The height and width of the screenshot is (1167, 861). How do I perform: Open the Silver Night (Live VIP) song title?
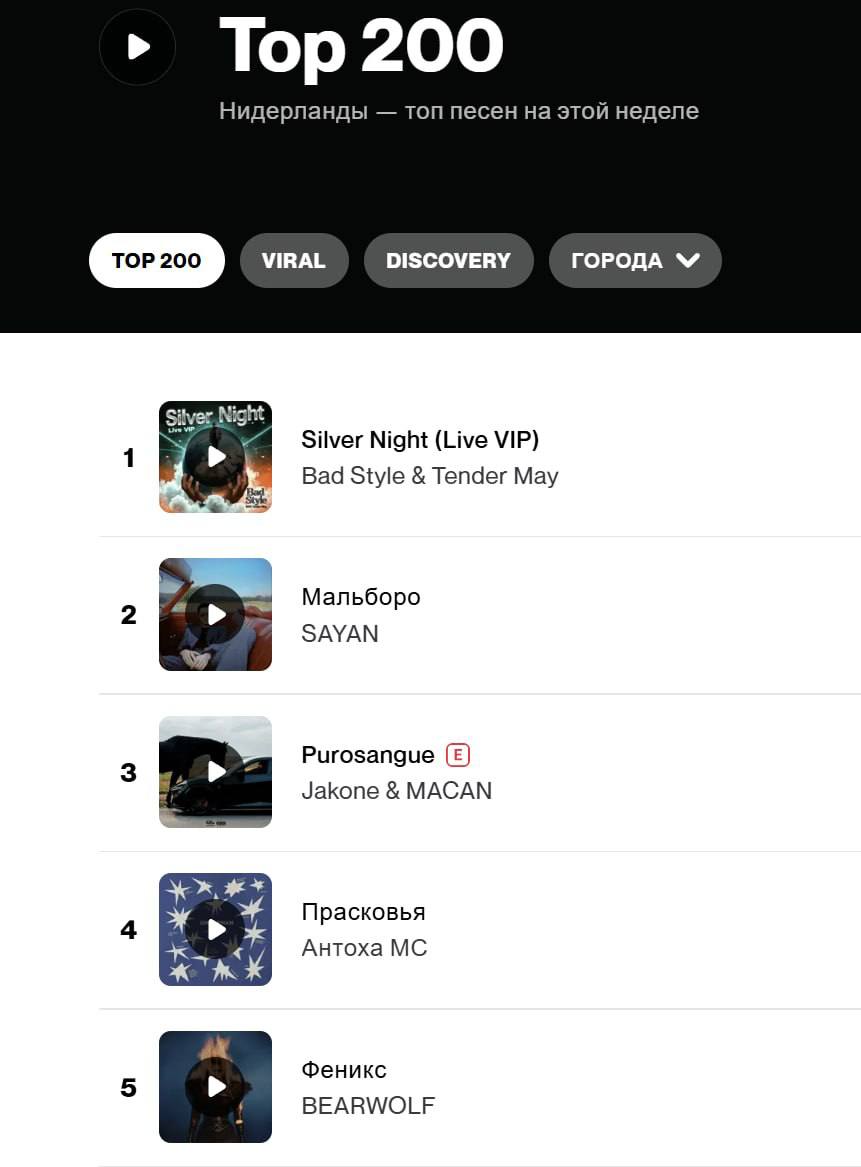point(420,440)
